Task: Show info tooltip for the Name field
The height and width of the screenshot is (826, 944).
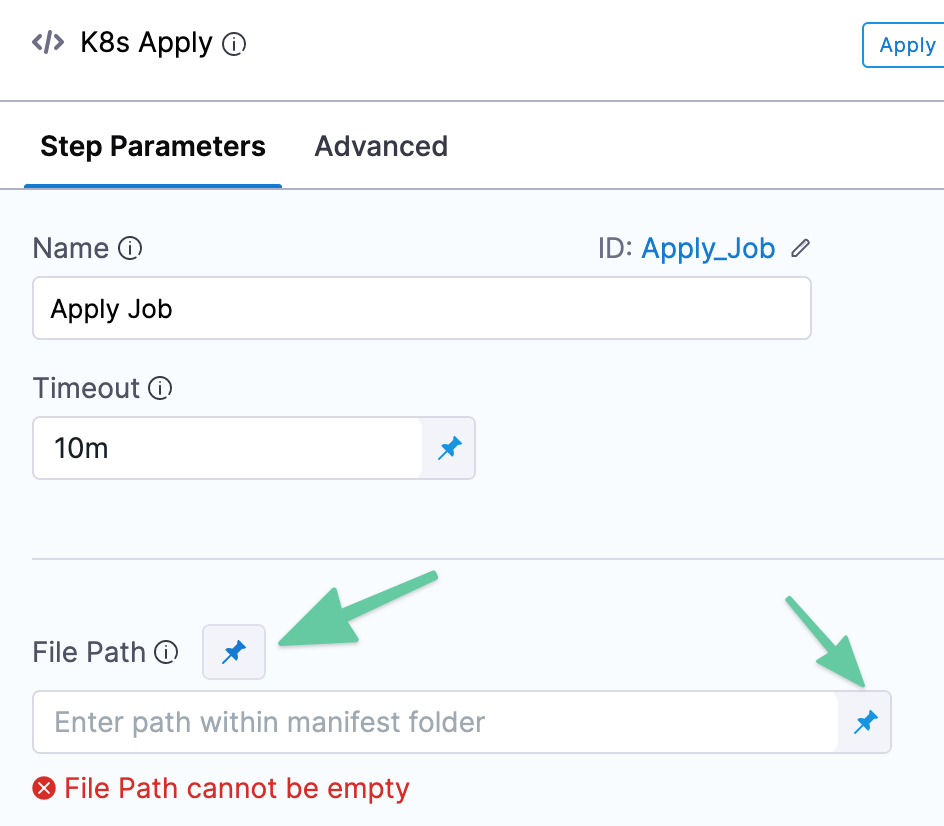Action: [x=130, y=248]
